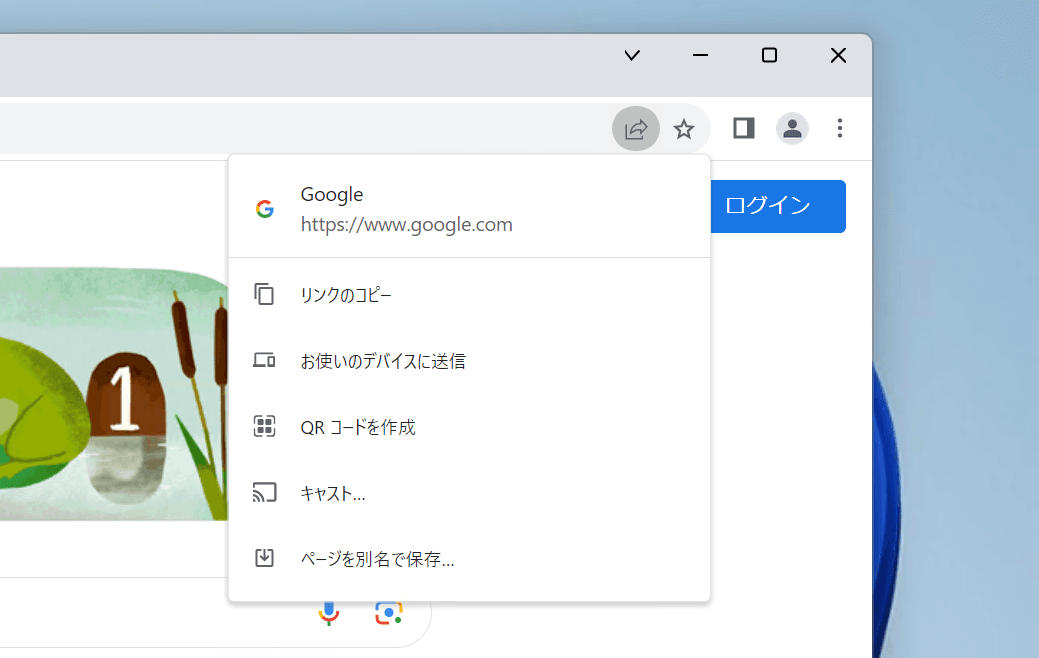Select ページを別名で保存... entry
Image resolution: width=1039 pixels, height=658 pixels.
point(469,559)
